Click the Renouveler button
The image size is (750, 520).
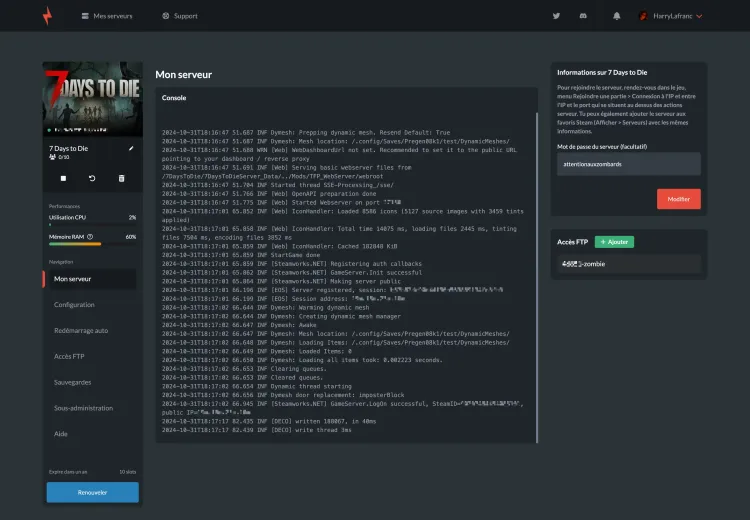[x=93, y=492]
